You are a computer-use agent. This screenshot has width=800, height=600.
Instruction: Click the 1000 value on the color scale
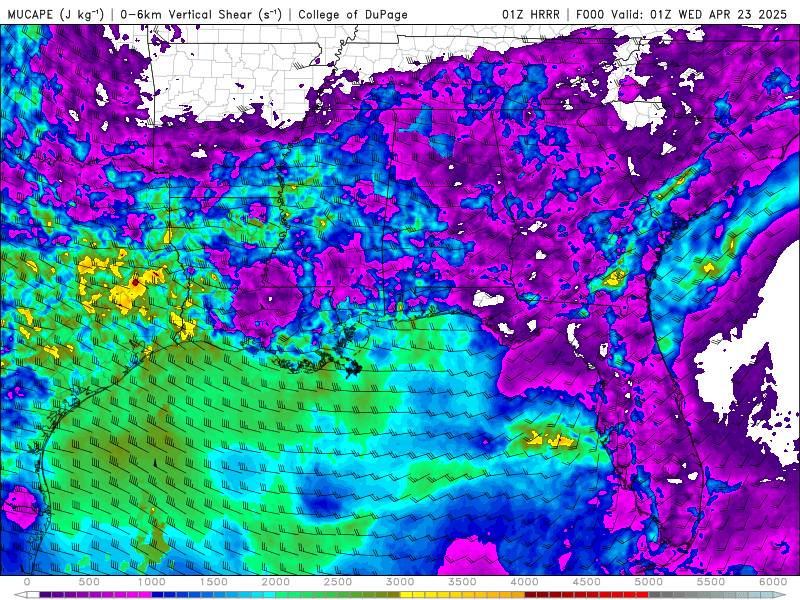[x=152, y=582]
